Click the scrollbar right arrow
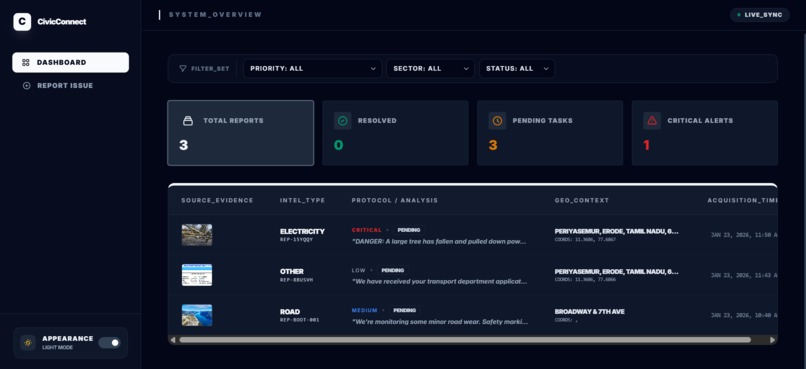 click(772, 340)
